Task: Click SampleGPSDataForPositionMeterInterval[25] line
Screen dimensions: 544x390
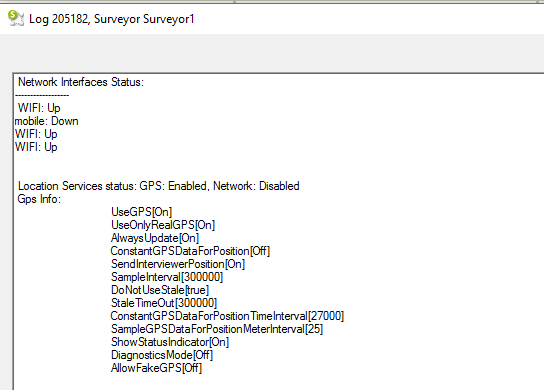Action: [x=217, y=329]
